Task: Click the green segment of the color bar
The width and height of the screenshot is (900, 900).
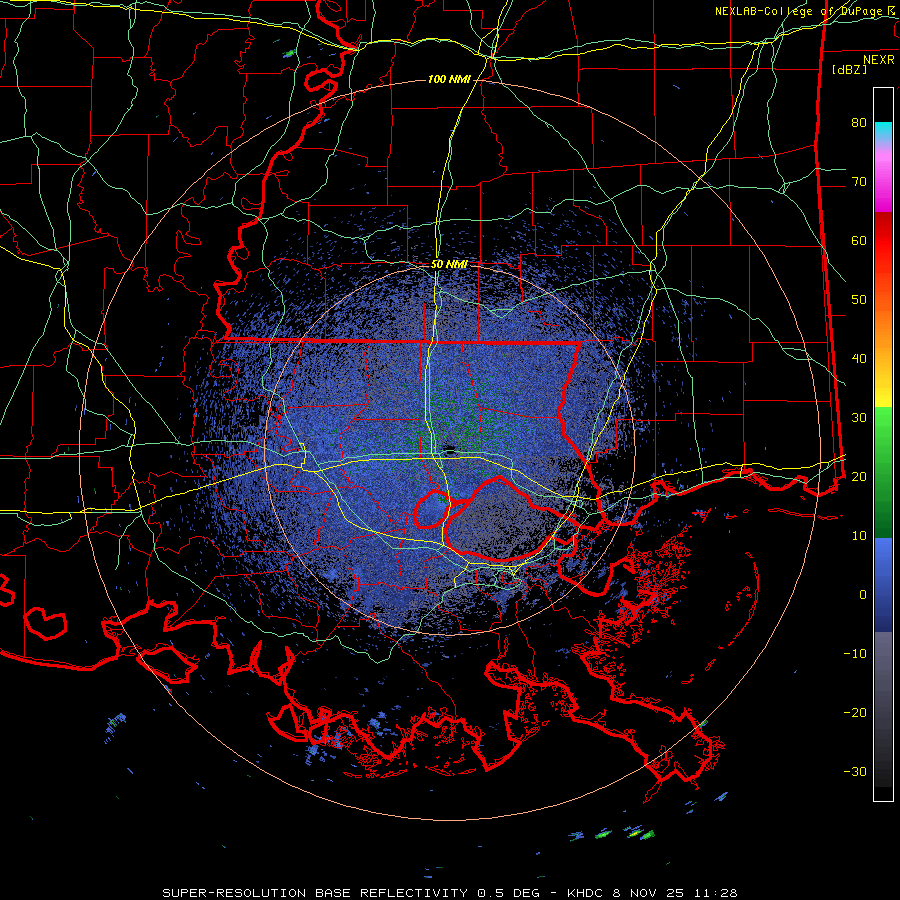Action: tap(883, 472)
